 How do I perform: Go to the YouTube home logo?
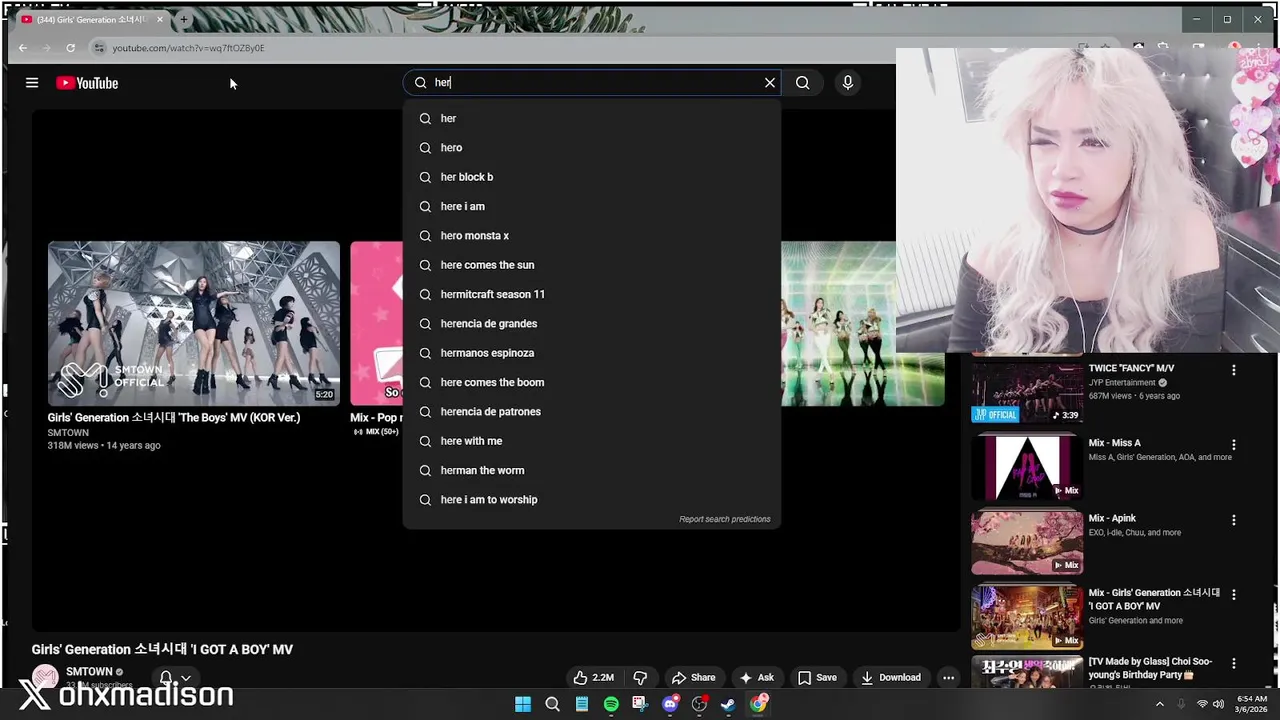[x=87, y=83]
